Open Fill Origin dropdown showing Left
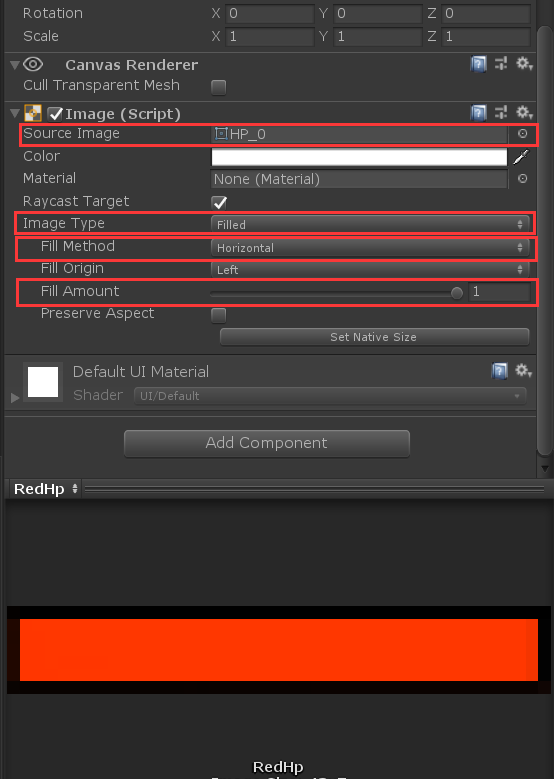554x779 pixels. point(370,270)
